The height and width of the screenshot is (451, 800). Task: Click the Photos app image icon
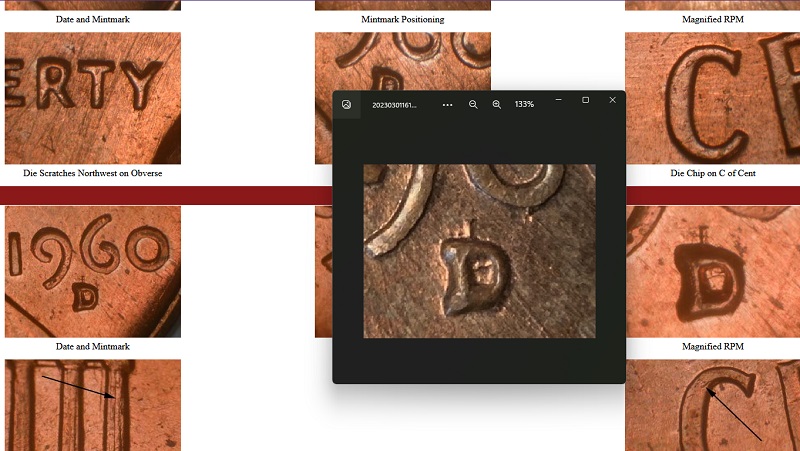click(x=346, y=105)
